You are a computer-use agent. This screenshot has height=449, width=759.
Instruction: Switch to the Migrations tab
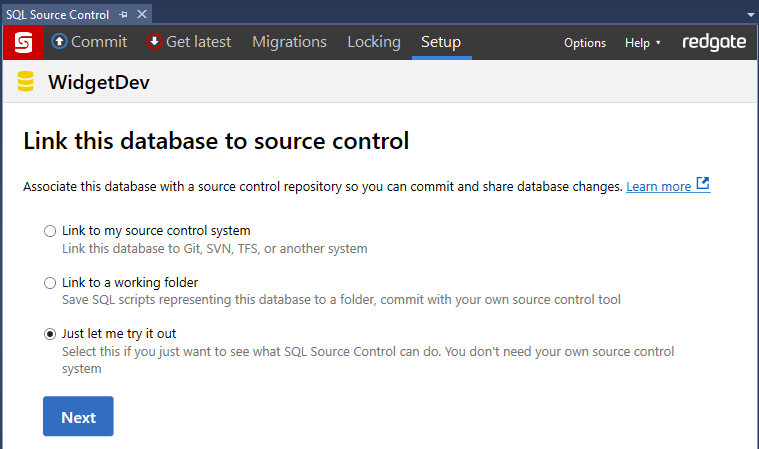tap(289, 42)
